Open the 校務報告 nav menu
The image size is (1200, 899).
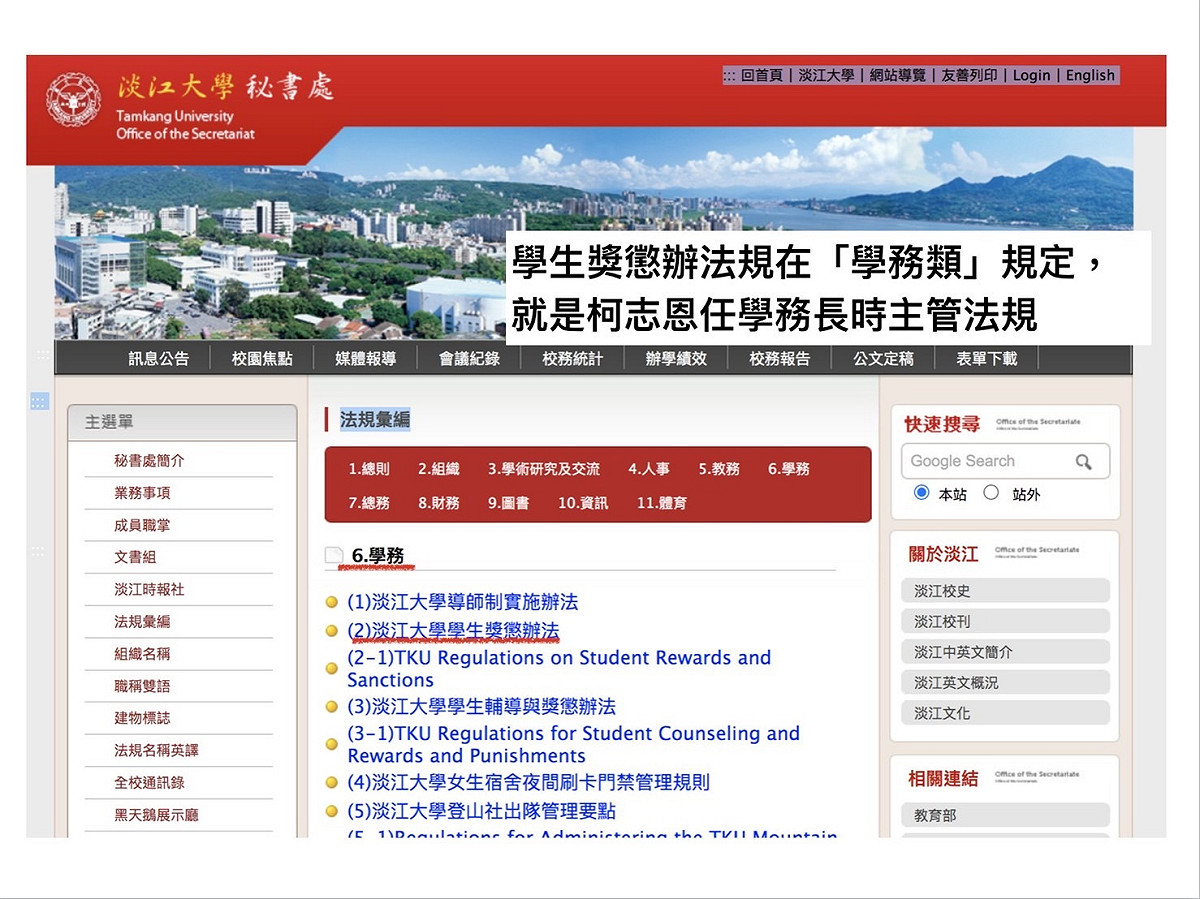point(779,359)
